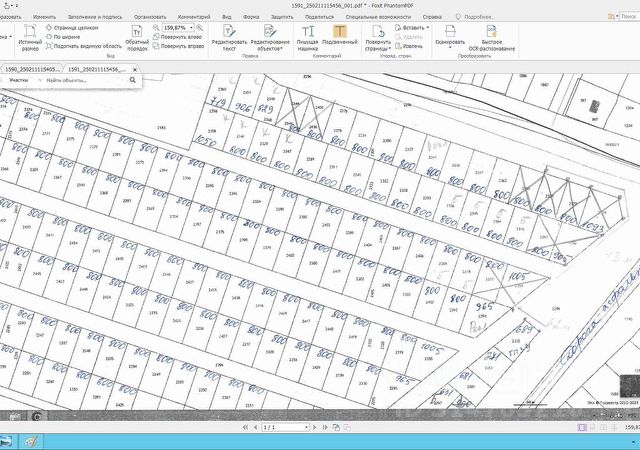Open the Специальные возможности ribbon tab
The width and height of the screenshot is (640, 450).
pos(378,17)
